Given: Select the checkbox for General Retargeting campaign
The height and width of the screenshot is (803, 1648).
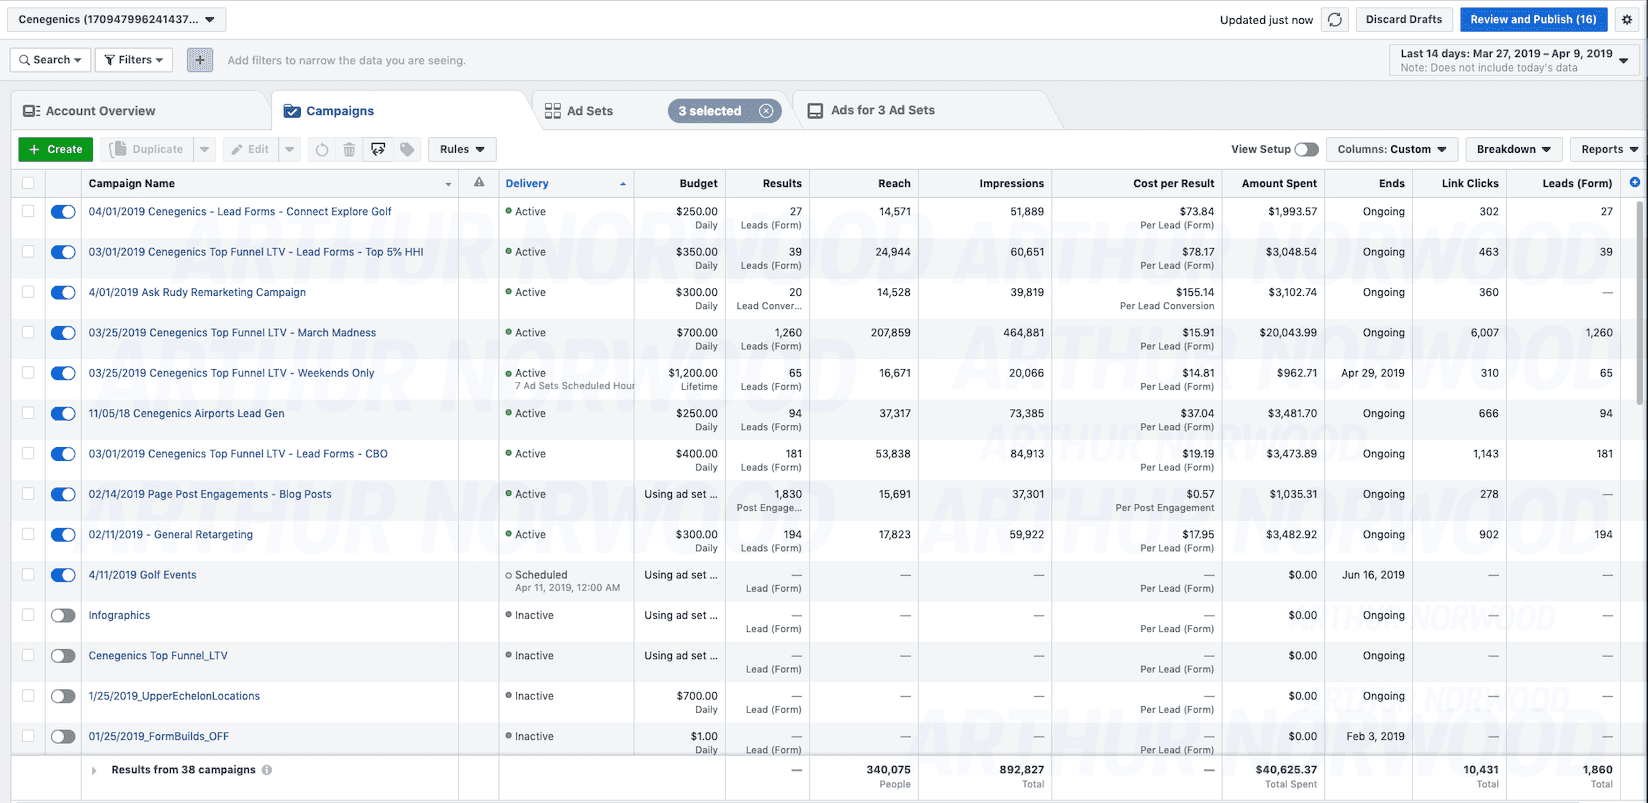Looking at the screenshot, I should point(28,534).
